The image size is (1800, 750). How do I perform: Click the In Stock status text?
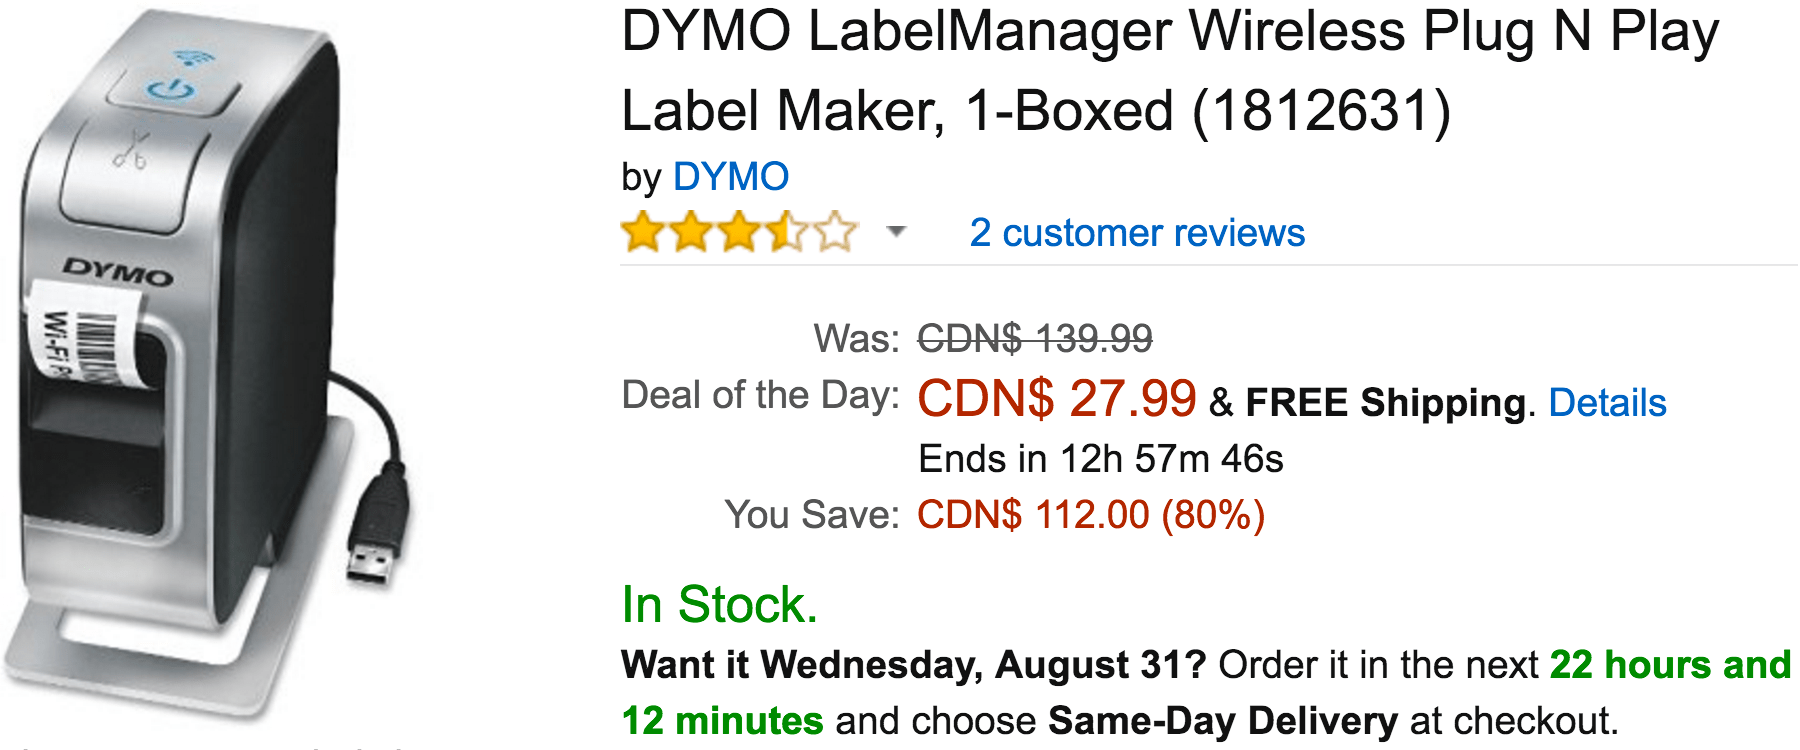(719, 605)
